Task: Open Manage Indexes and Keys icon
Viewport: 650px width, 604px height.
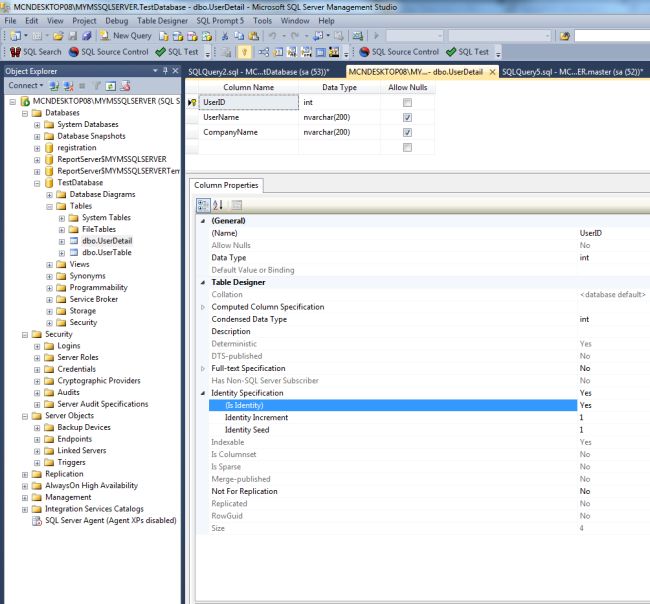Action: tap(278, 52)
